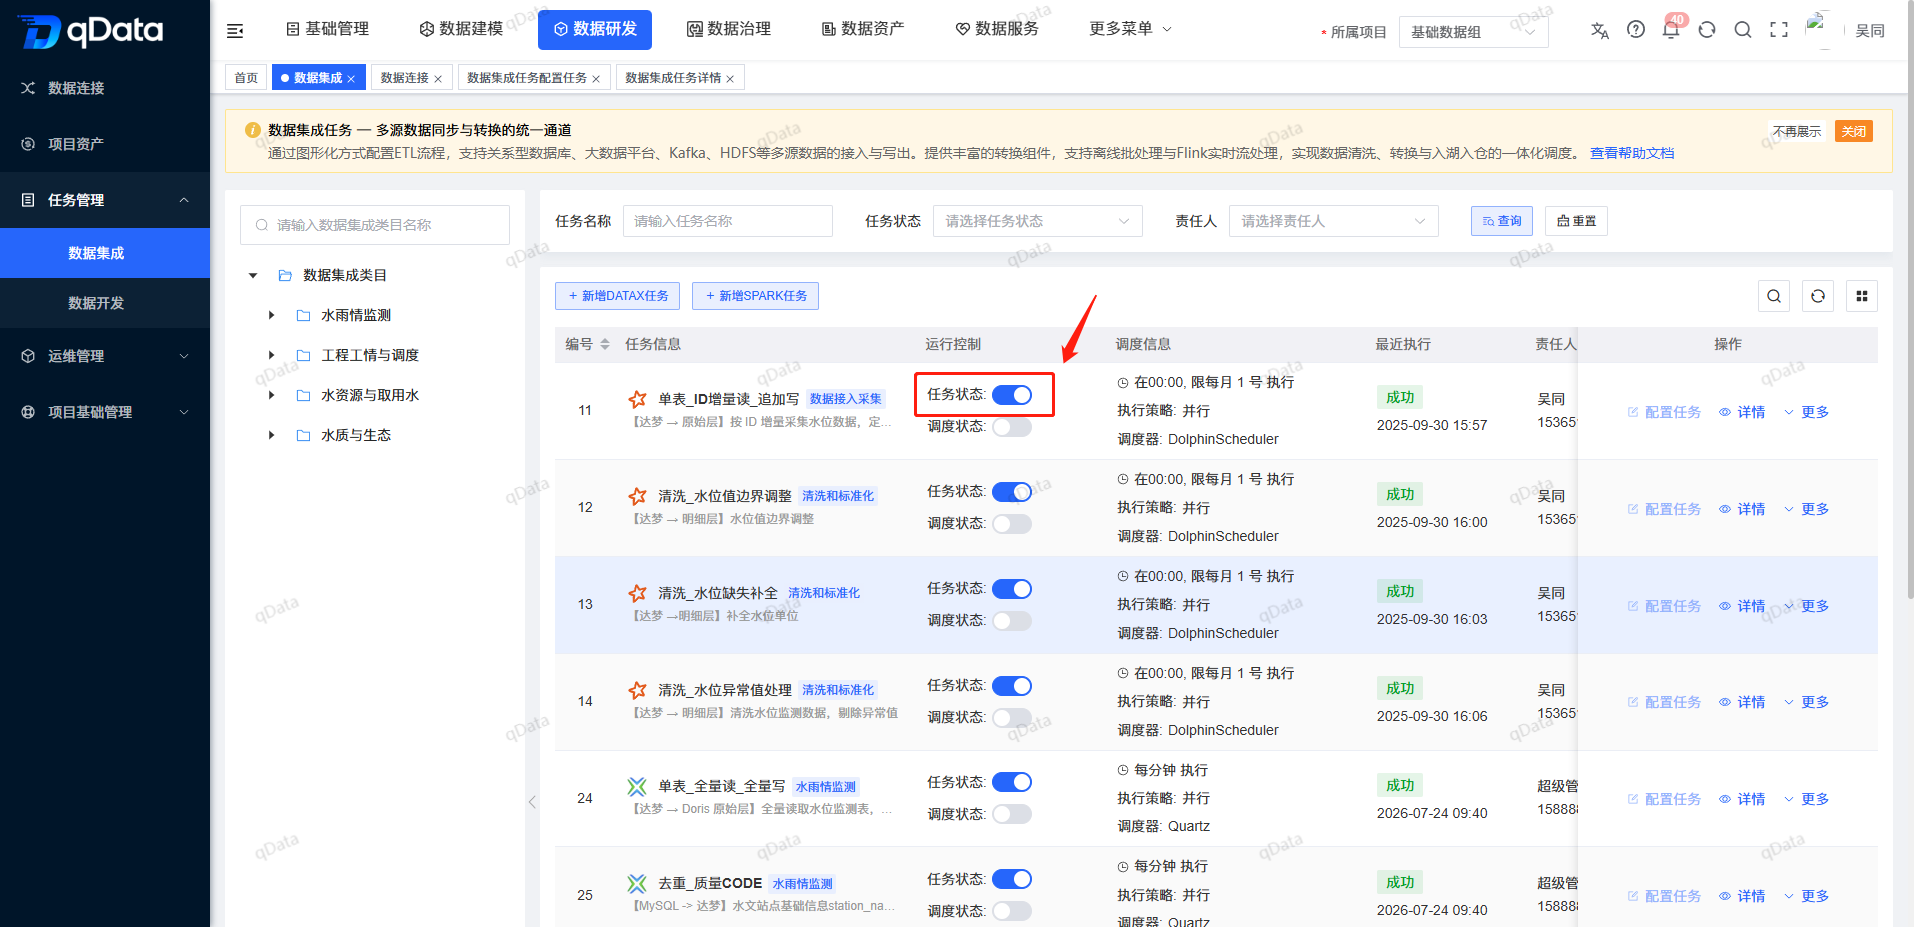Screen dimensions: 1914x927
Task: Open the 责任人 dropdown filter
Action: pyautogui.click(x=1334, y=221)
